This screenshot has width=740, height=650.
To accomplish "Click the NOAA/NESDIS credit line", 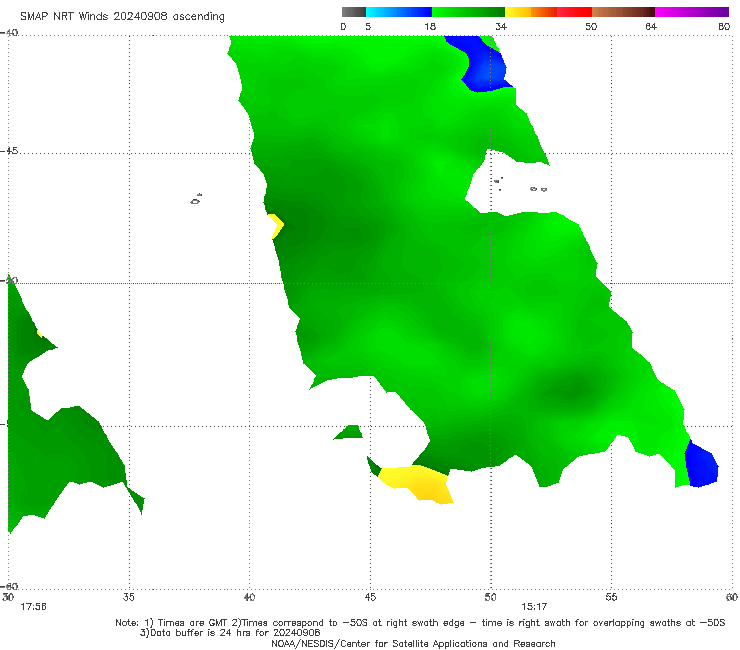I will [x=413, y=643].
